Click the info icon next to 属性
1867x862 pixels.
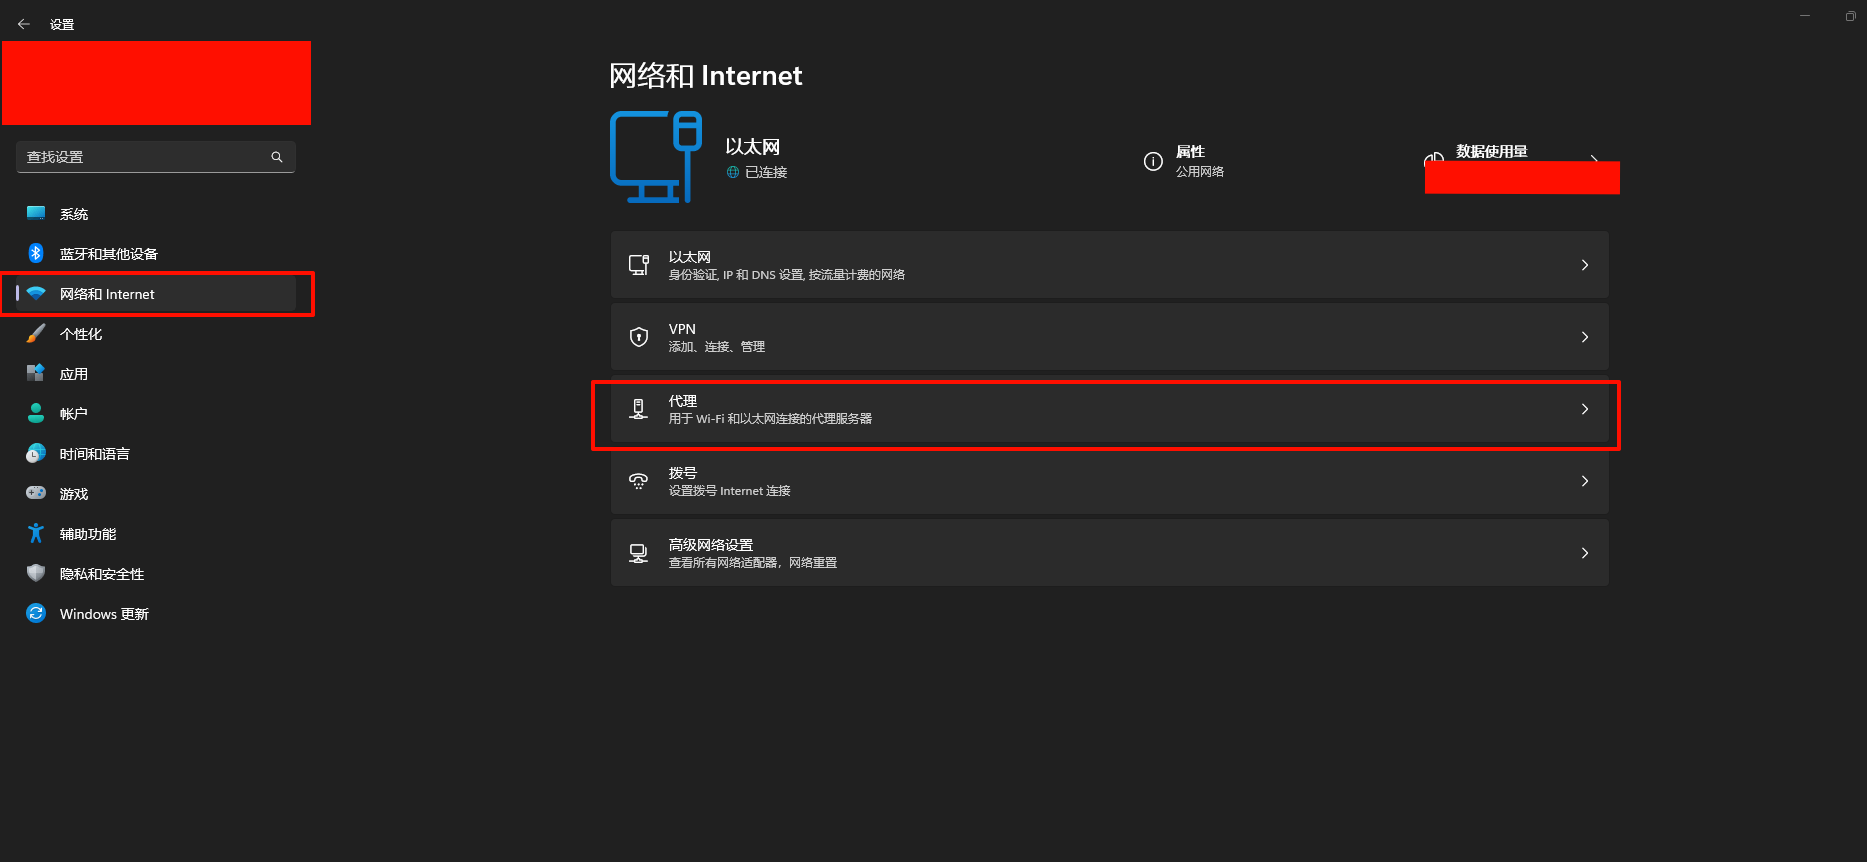(1153, 161)
